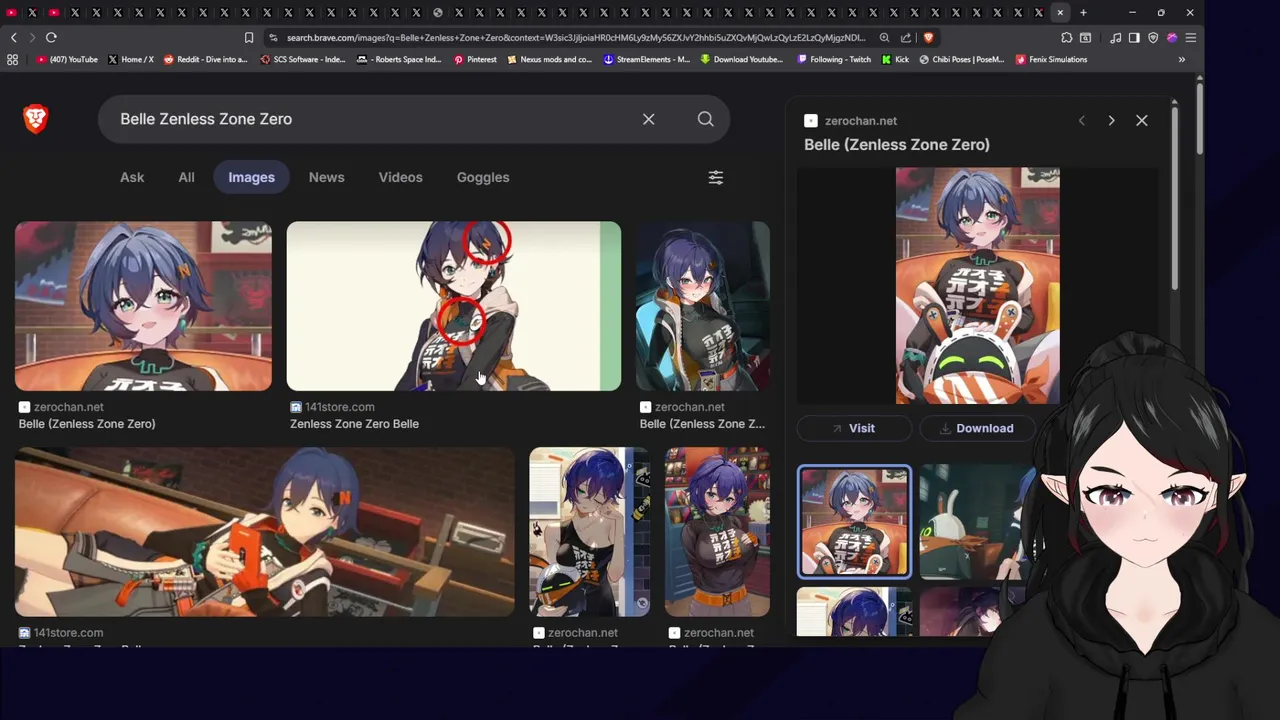Select the highlighted first related thumbnail in panel
1280x720 pixels.
854,522
